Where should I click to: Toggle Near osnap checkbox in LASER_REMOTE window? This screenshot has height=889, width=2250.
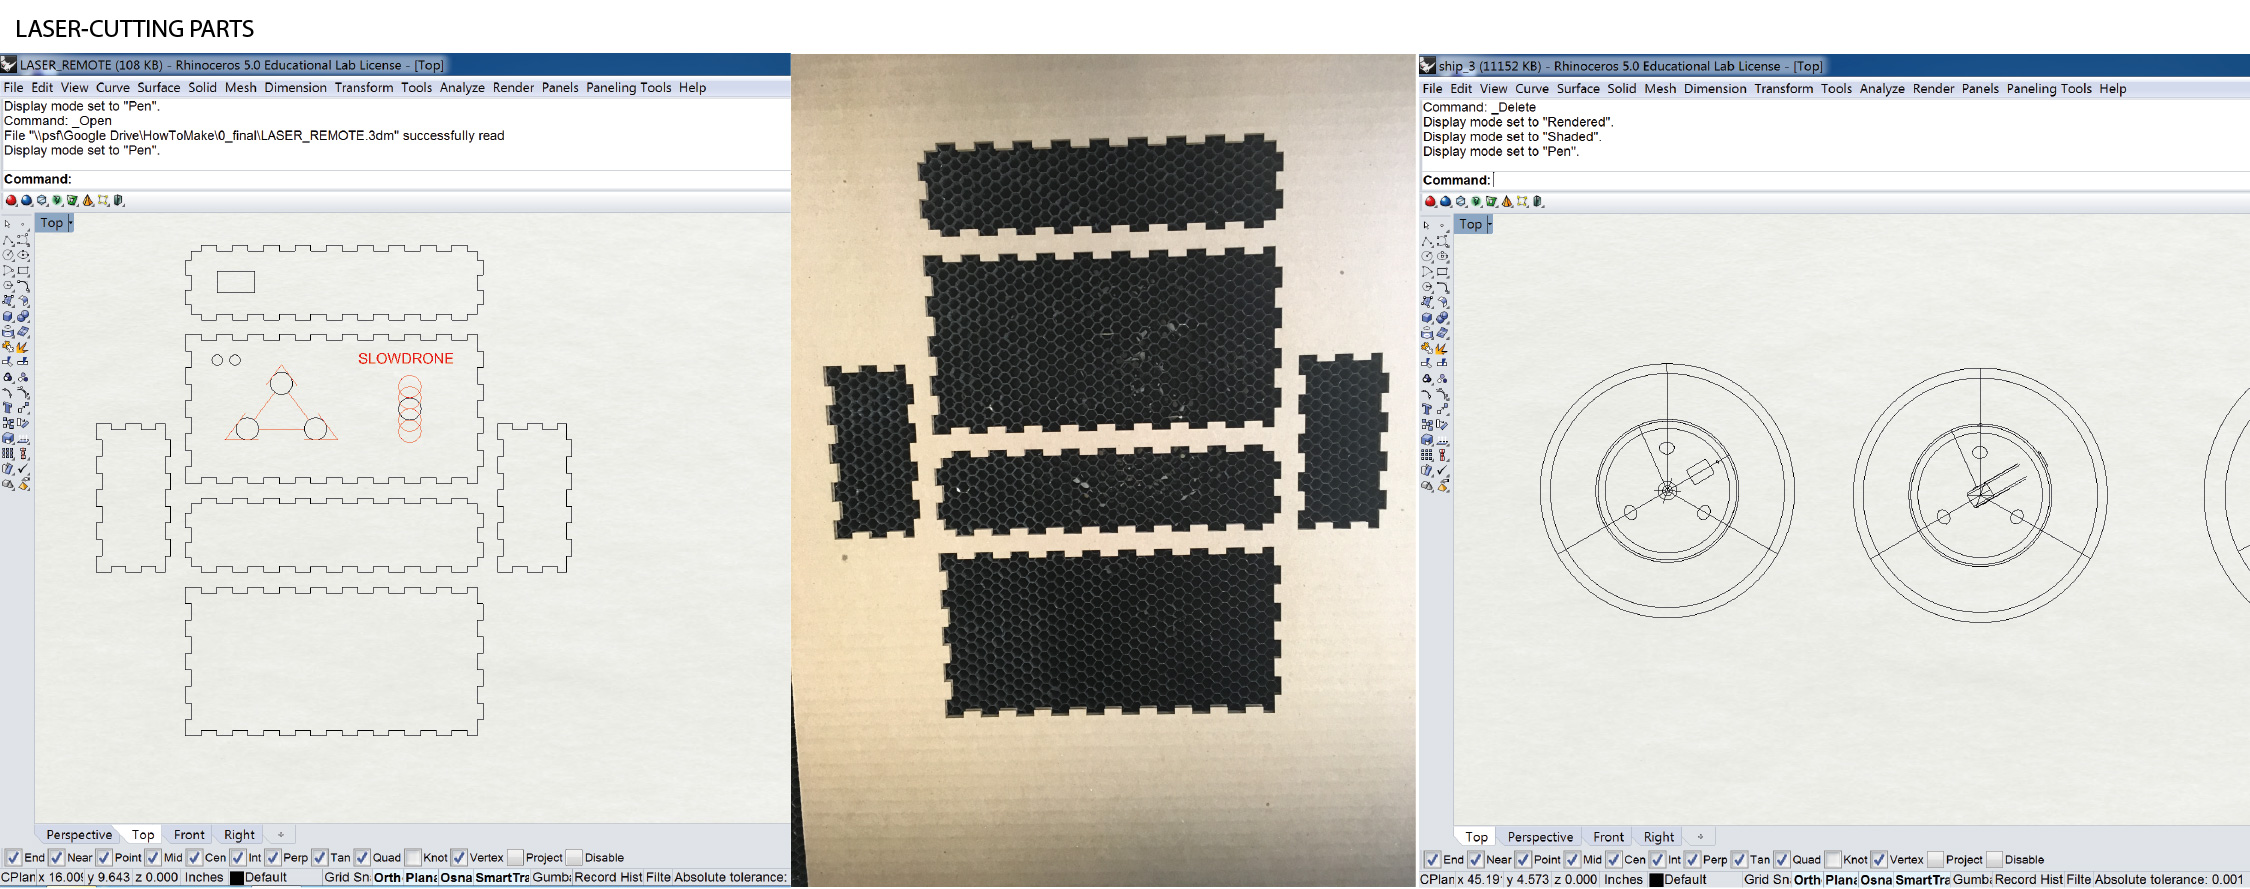(57, 857)
